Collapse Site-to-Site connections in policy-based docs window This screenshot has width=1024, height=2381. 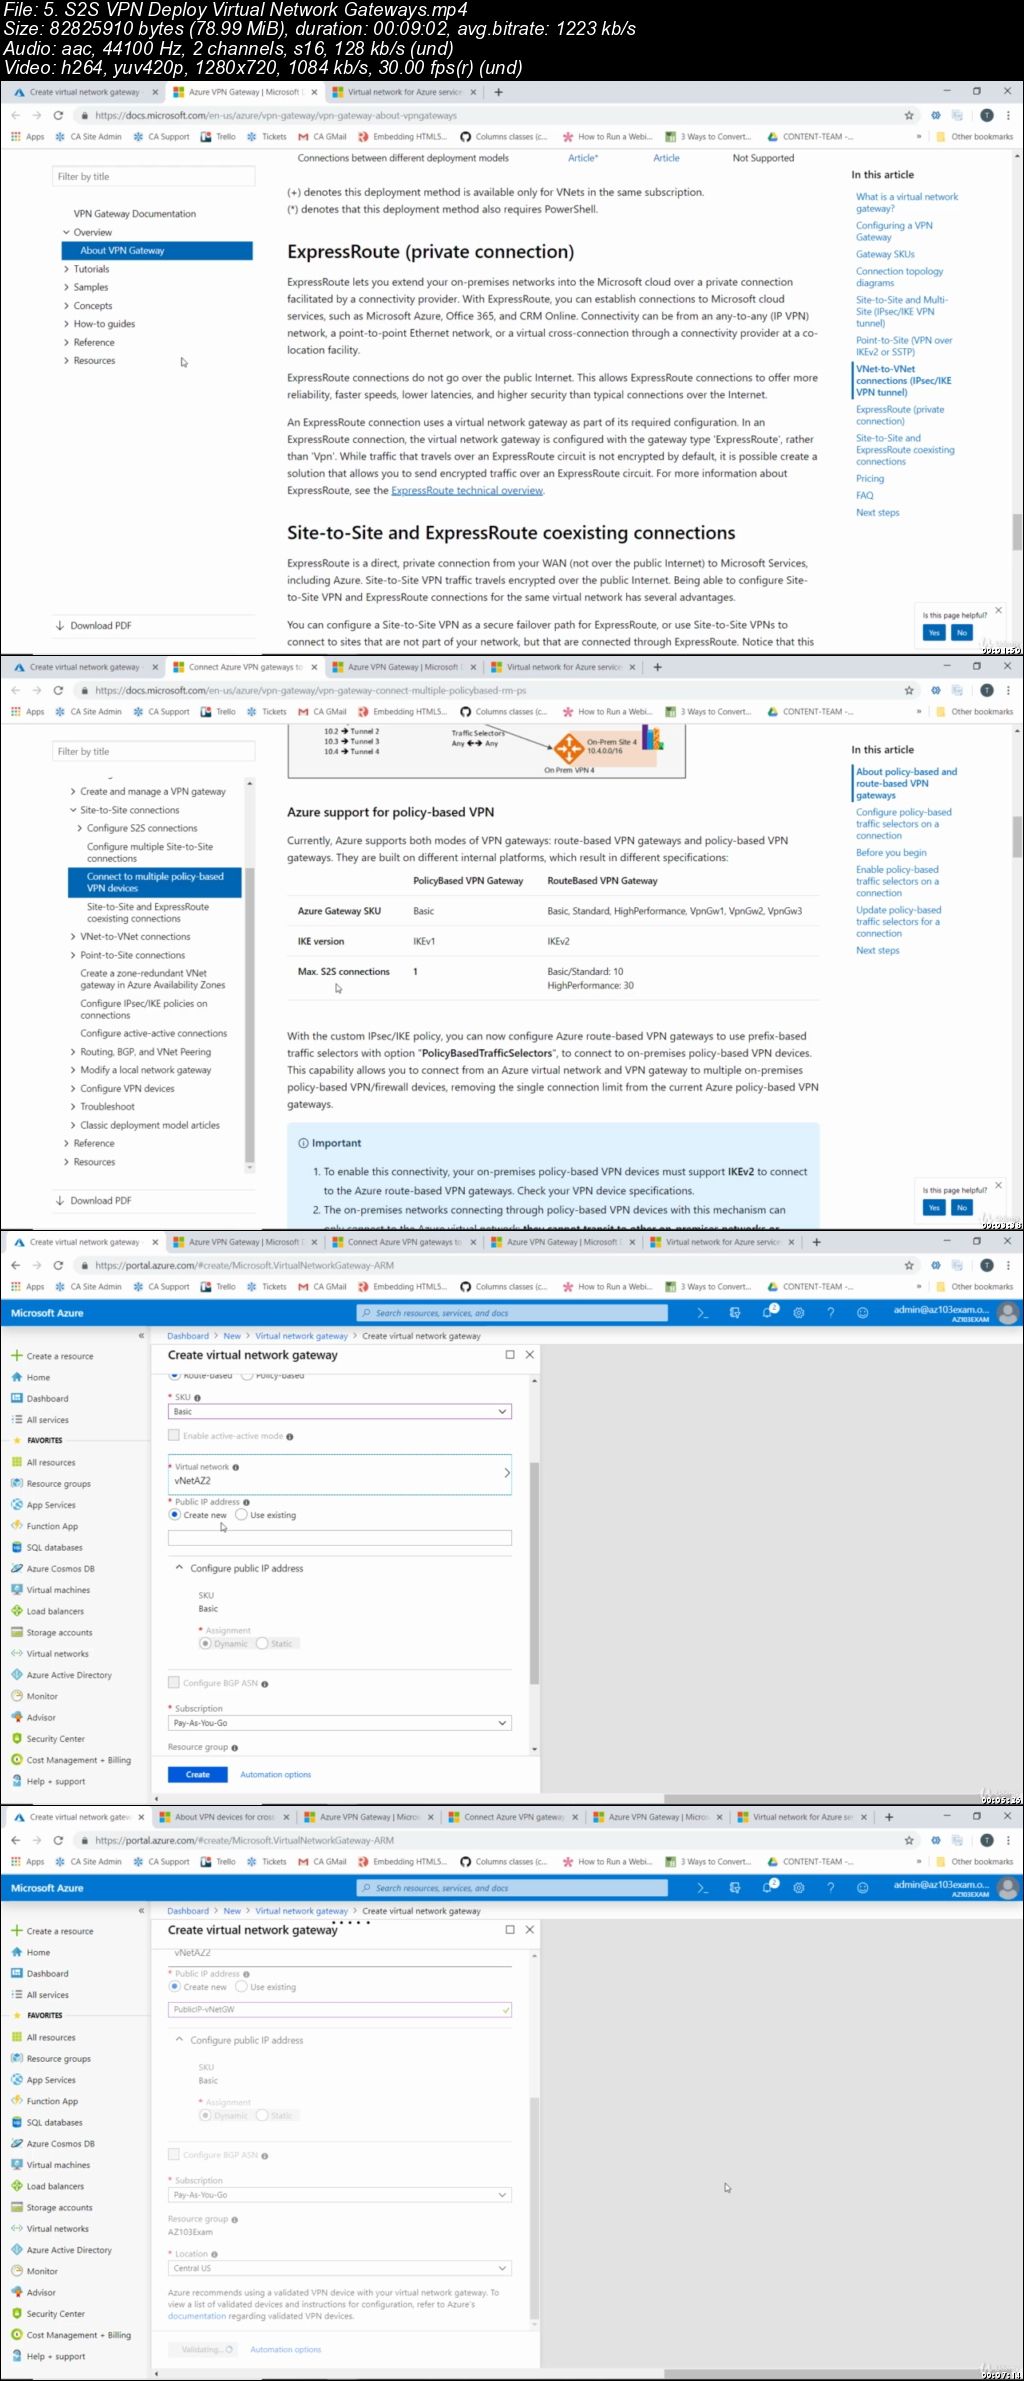point(73,810)
